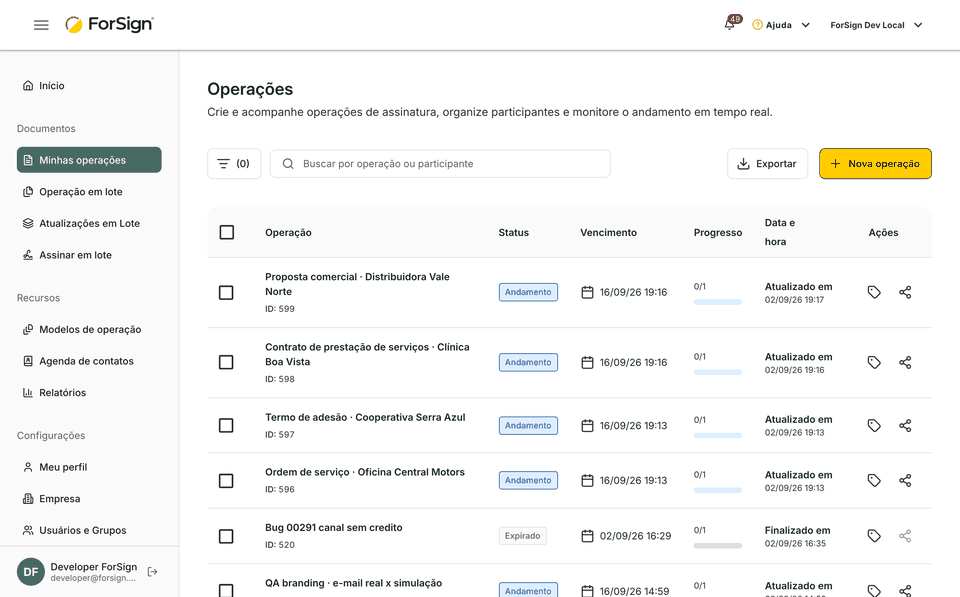Click the Status column header
960x597 pixels.
[x=514, y=233]
